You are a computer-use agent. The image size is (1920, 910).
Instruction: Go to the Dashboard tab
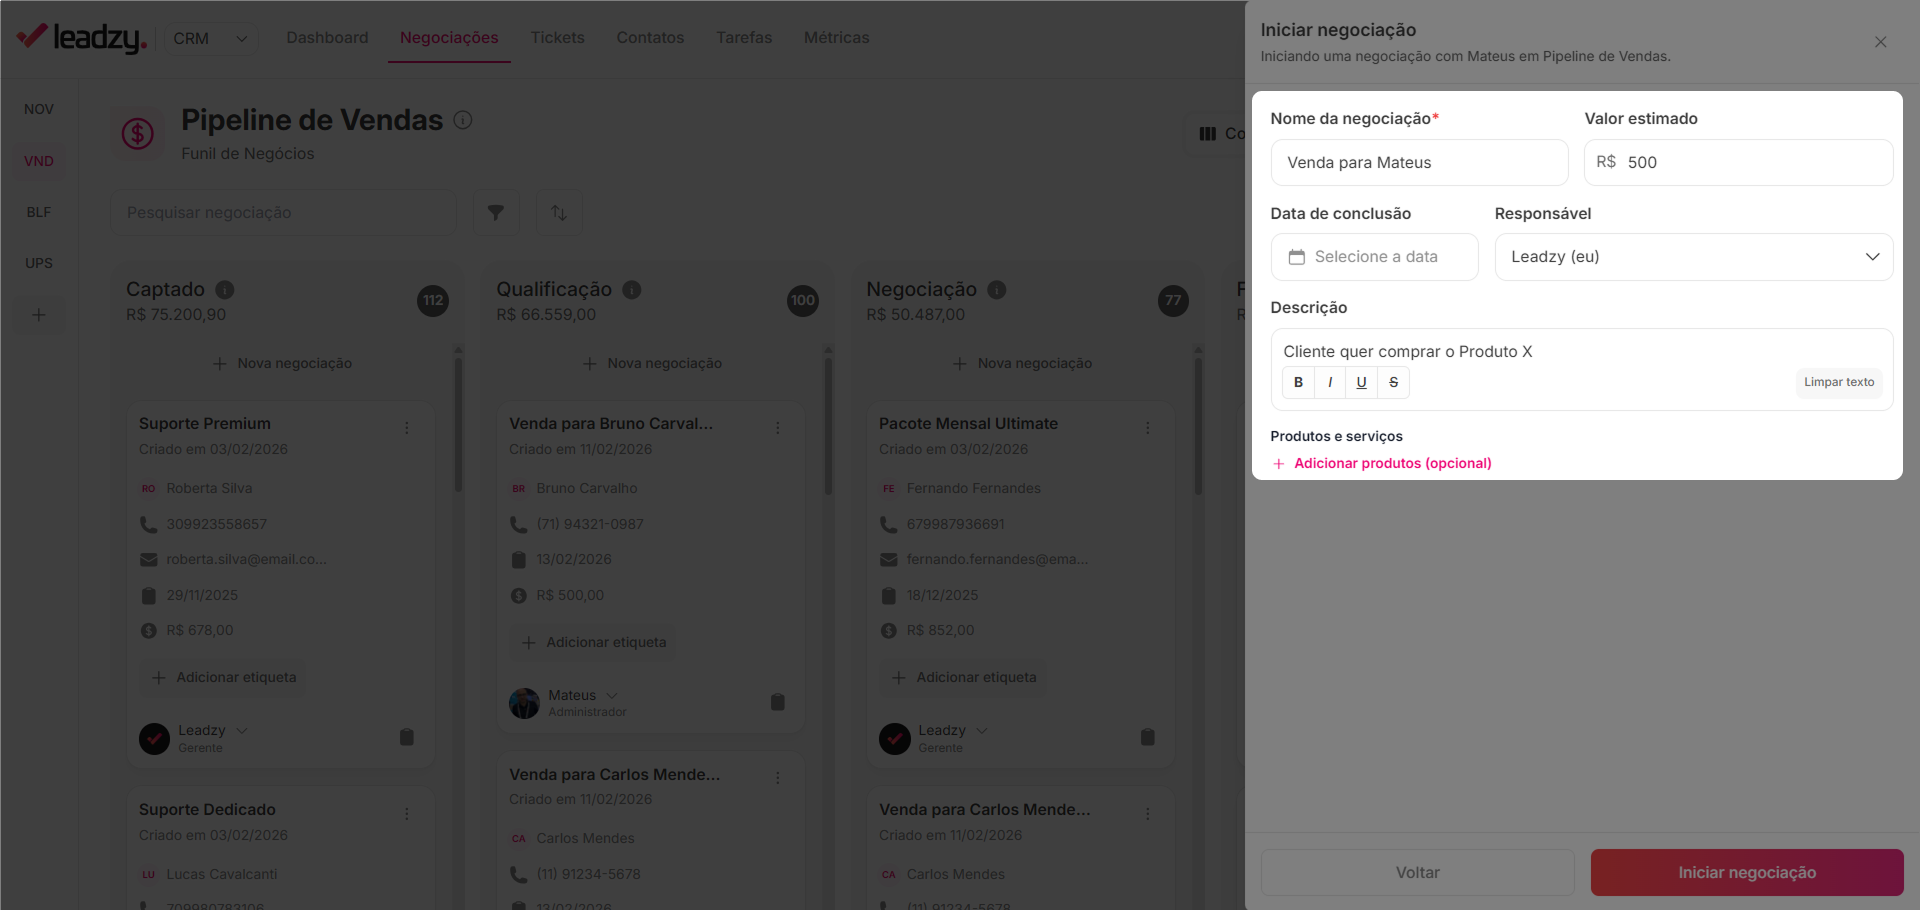coord(327,37)
